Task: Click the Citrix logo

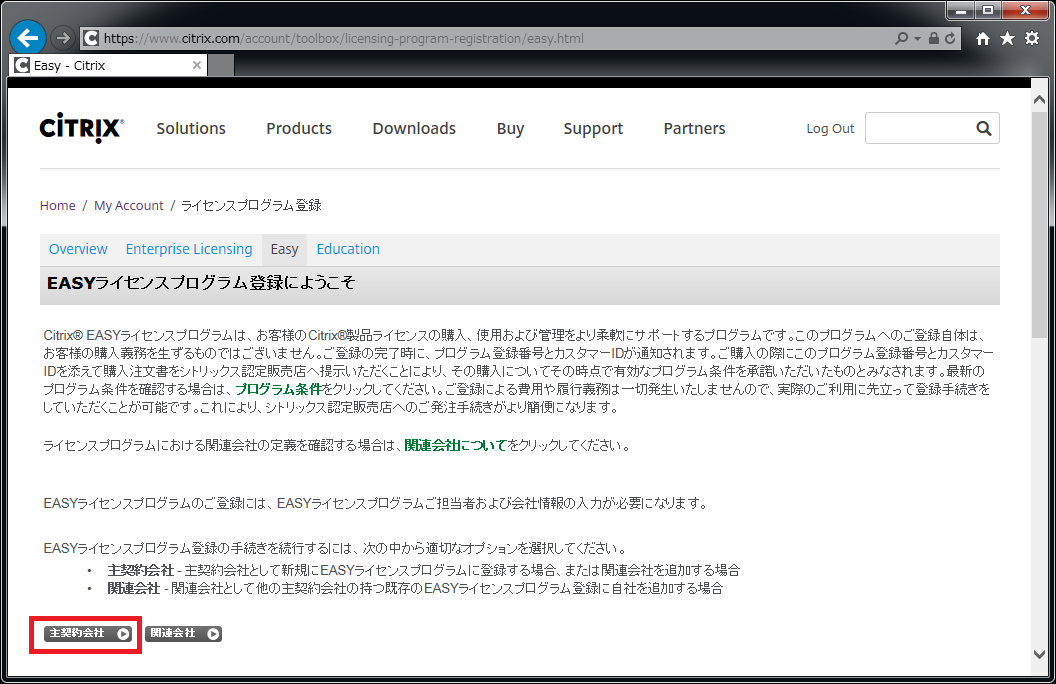Action: click(82, 128)
